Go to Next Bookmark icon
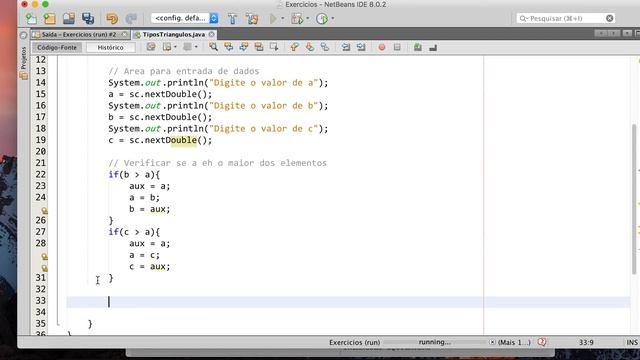The height and width of the screenshot is (360, 640). [x=309, y=47]
